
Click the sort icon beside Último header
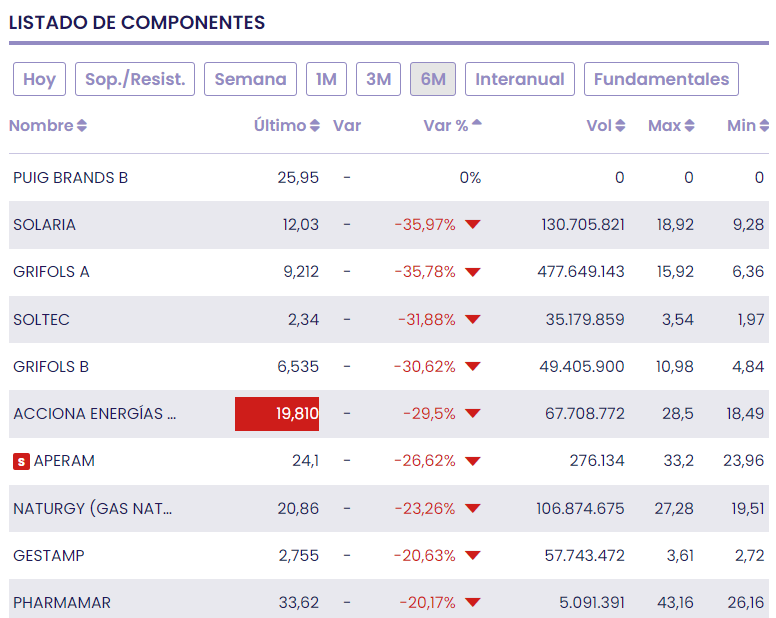pos(315,126)
